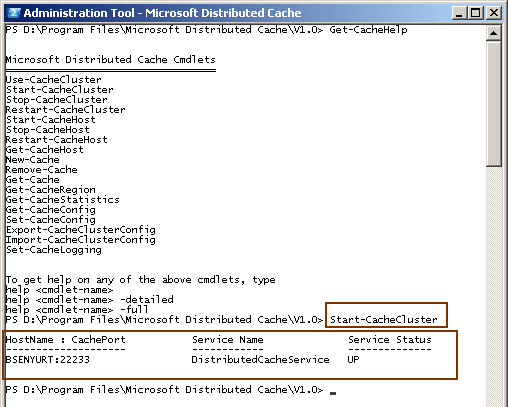This screenshot has width=508, height=407.
Task: Click the 'Set-CacheLogging' text
Action: 54,250
